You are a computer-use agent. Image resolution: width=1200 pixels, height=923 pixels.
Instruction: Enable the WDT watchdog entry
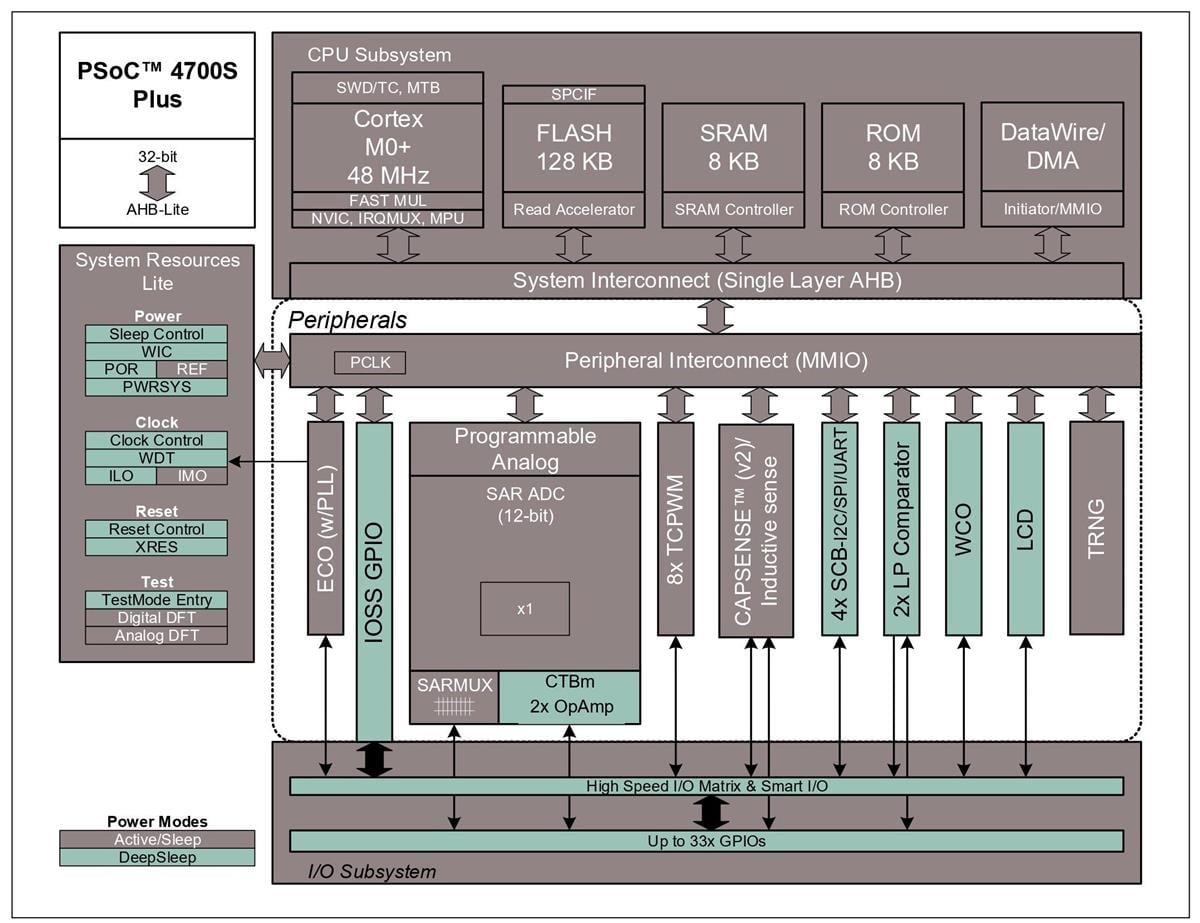click(157, 457)
